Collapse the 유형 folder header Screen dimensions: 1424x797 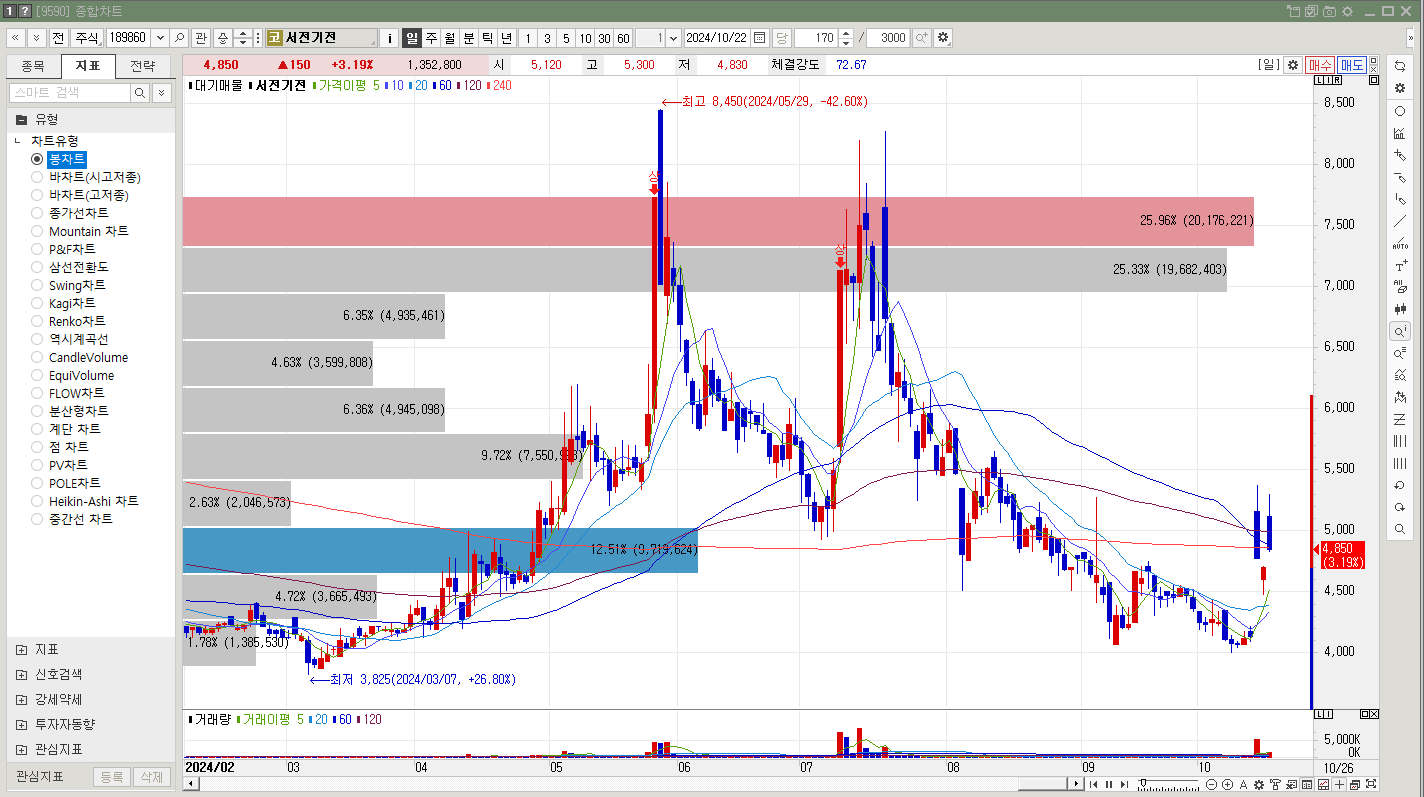click(x=90, y=118)
